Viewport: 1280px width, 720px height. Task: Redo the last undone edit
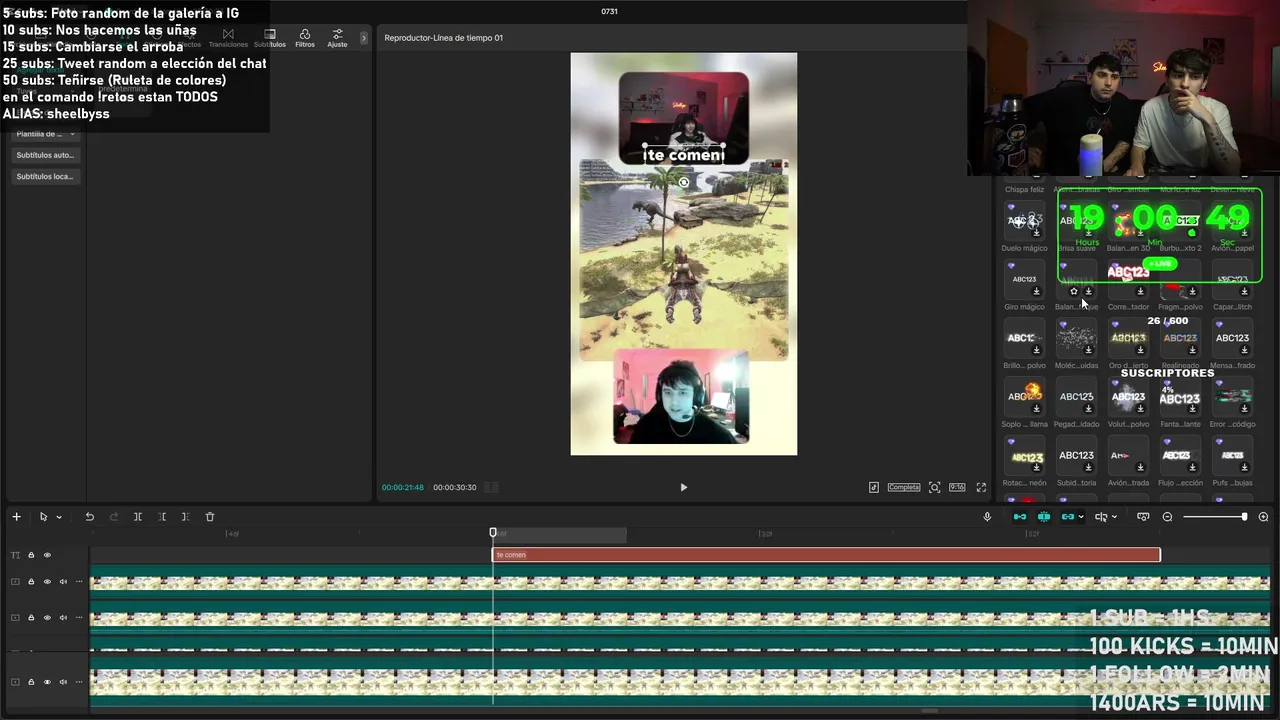114,517
